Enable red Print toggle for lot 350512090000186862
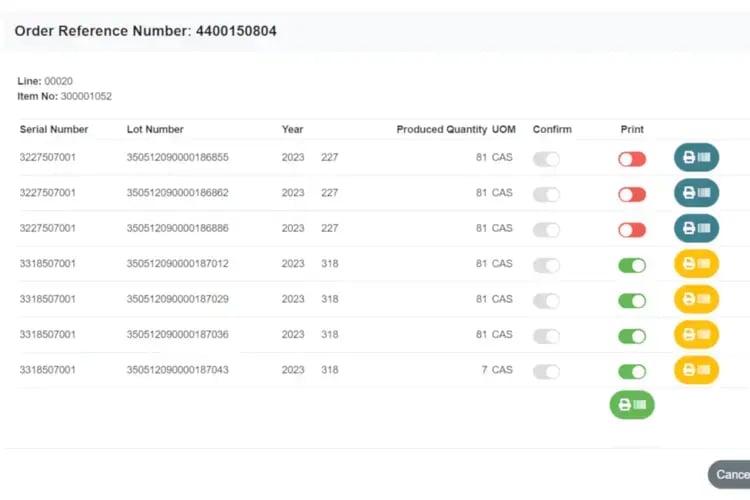This screenshot has width=750, height=500. click(x=632, y=194)
